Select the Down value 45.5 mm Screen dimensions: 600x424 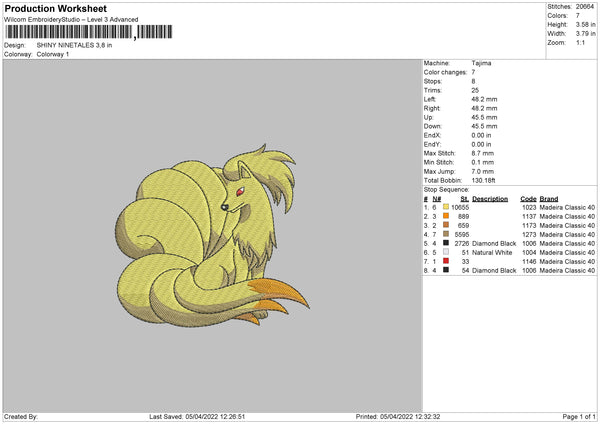(484, 126)
